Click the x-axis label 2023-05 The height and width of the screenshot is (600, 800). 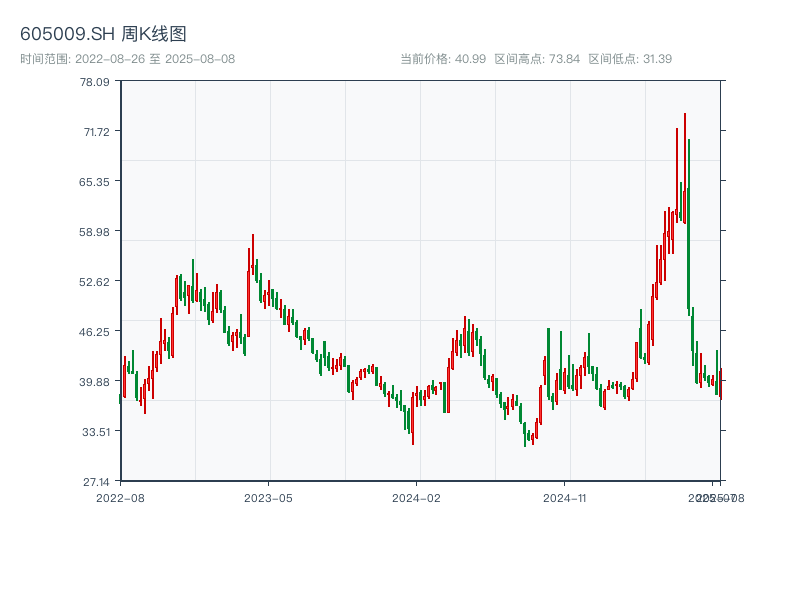tap(268, 498)
